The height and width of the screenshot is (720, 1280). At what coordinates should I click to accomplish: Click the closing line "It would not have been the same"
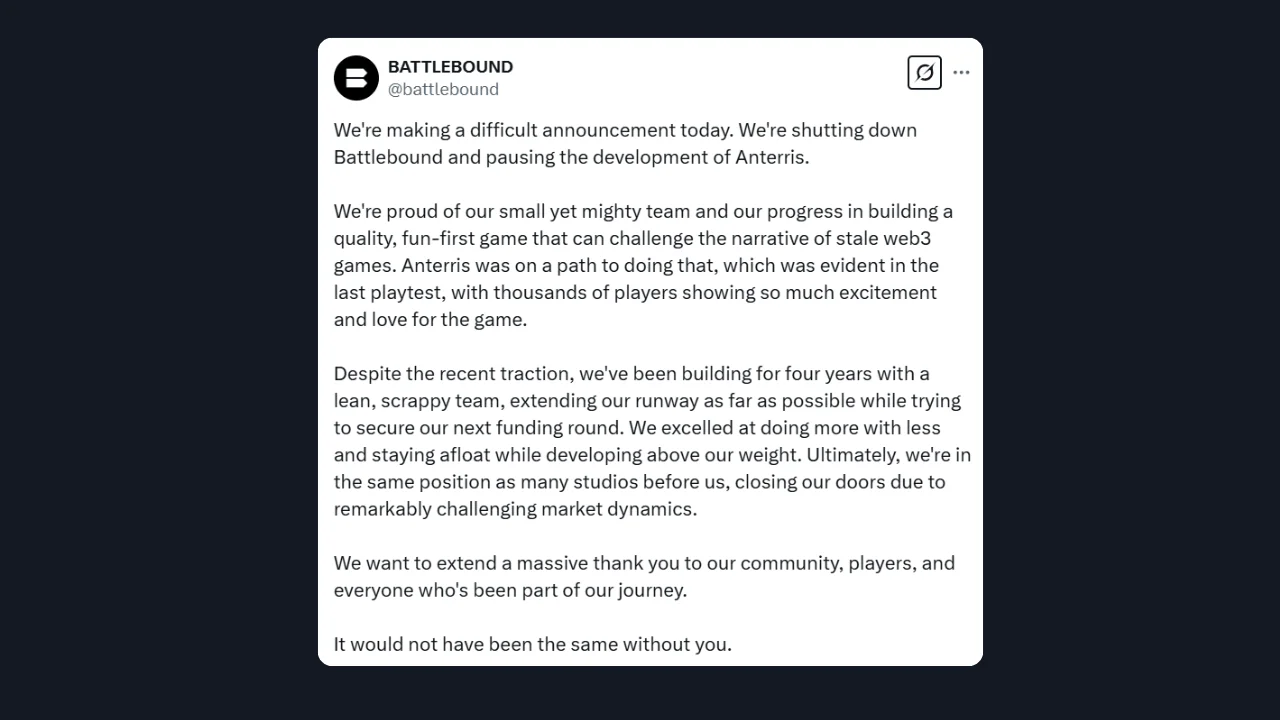coord(533,644)
